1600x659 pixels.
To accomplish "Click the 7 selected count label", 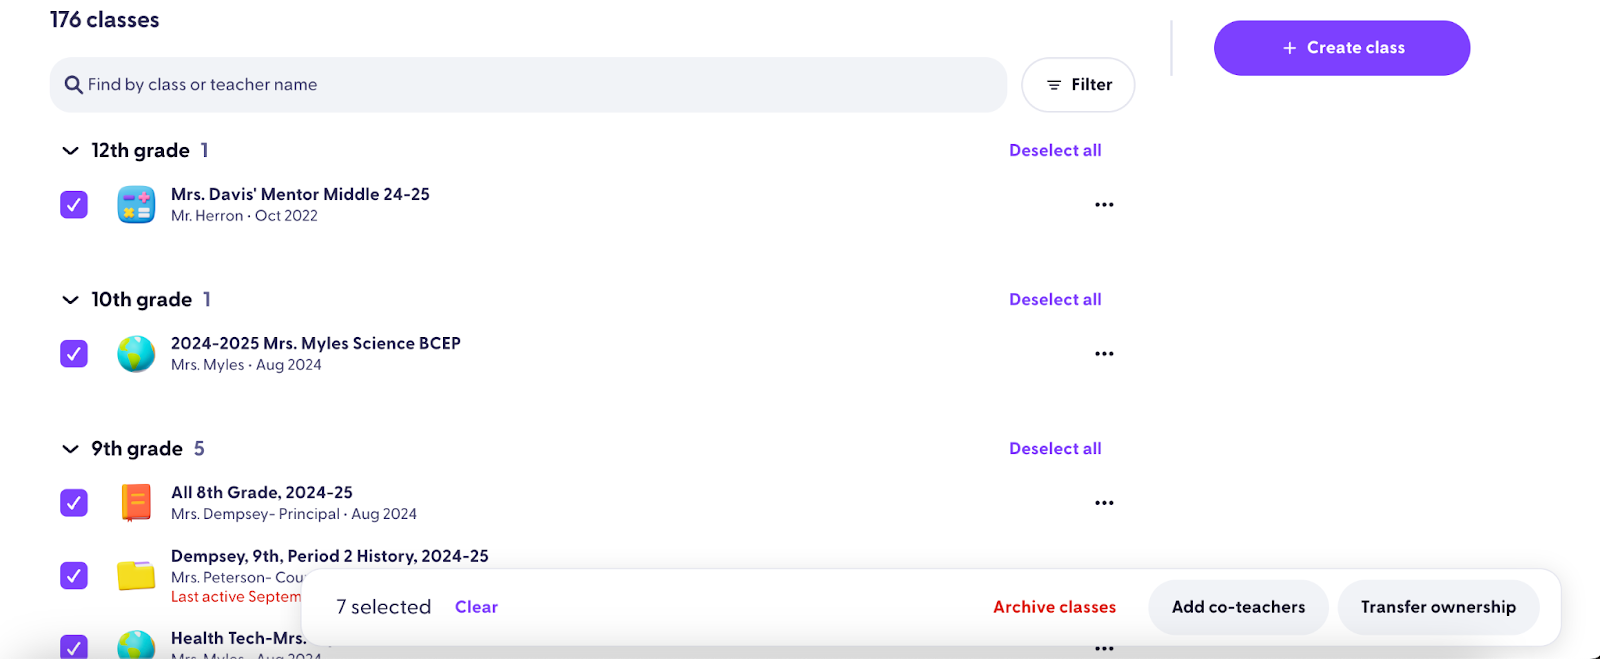I will (x=384, y=607).
